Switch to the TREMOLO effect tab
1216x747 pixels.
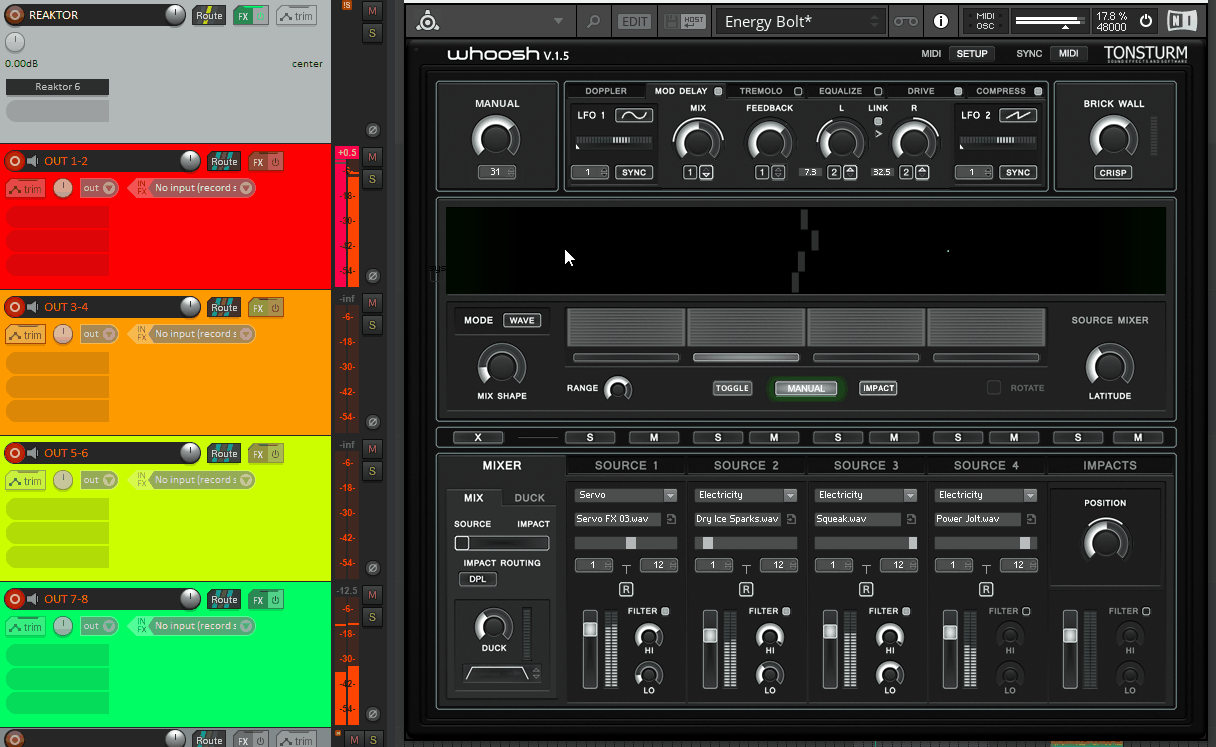pos(761,91)
